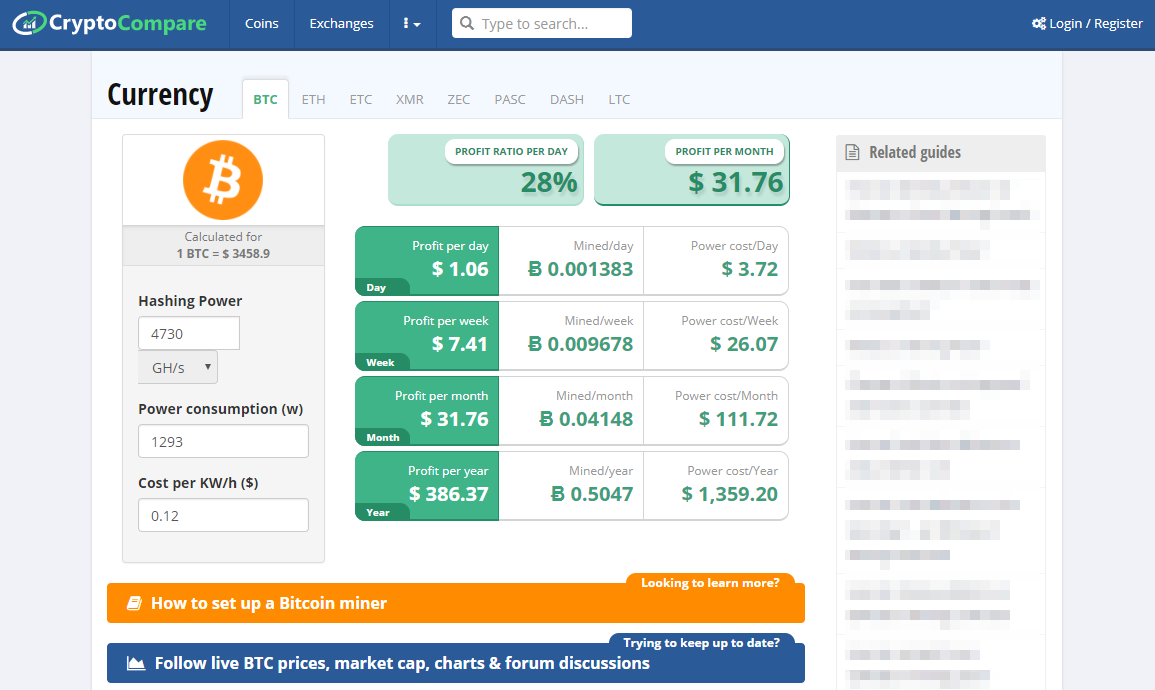
Task: Click the Mined/week value 0.009678
Action: tap(580, 344)
